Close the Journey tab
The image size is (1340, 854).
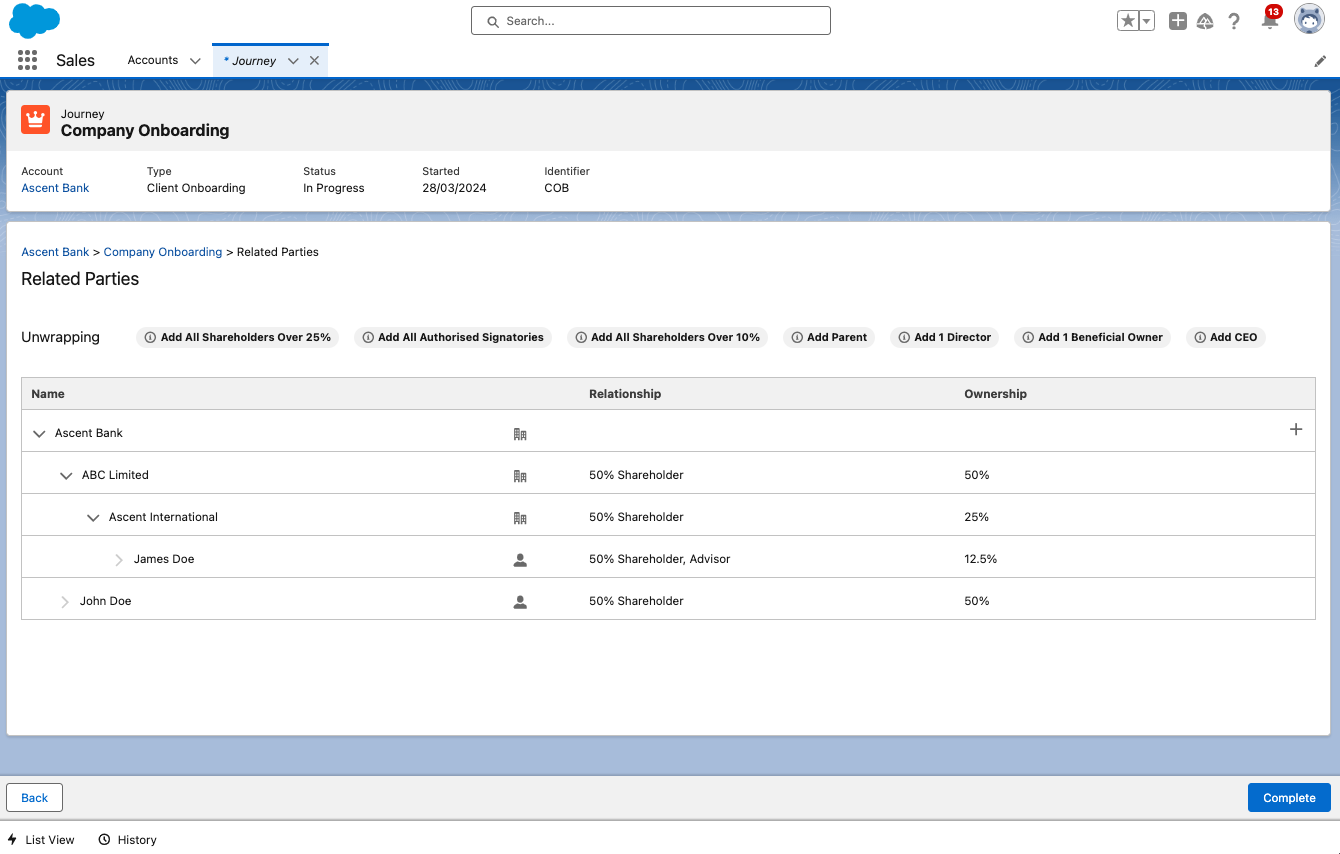314,61
